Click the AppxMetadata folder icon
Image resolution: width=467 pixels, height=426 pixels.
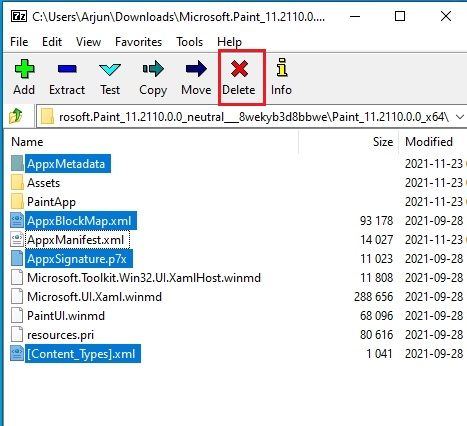[x=17, y=164]
